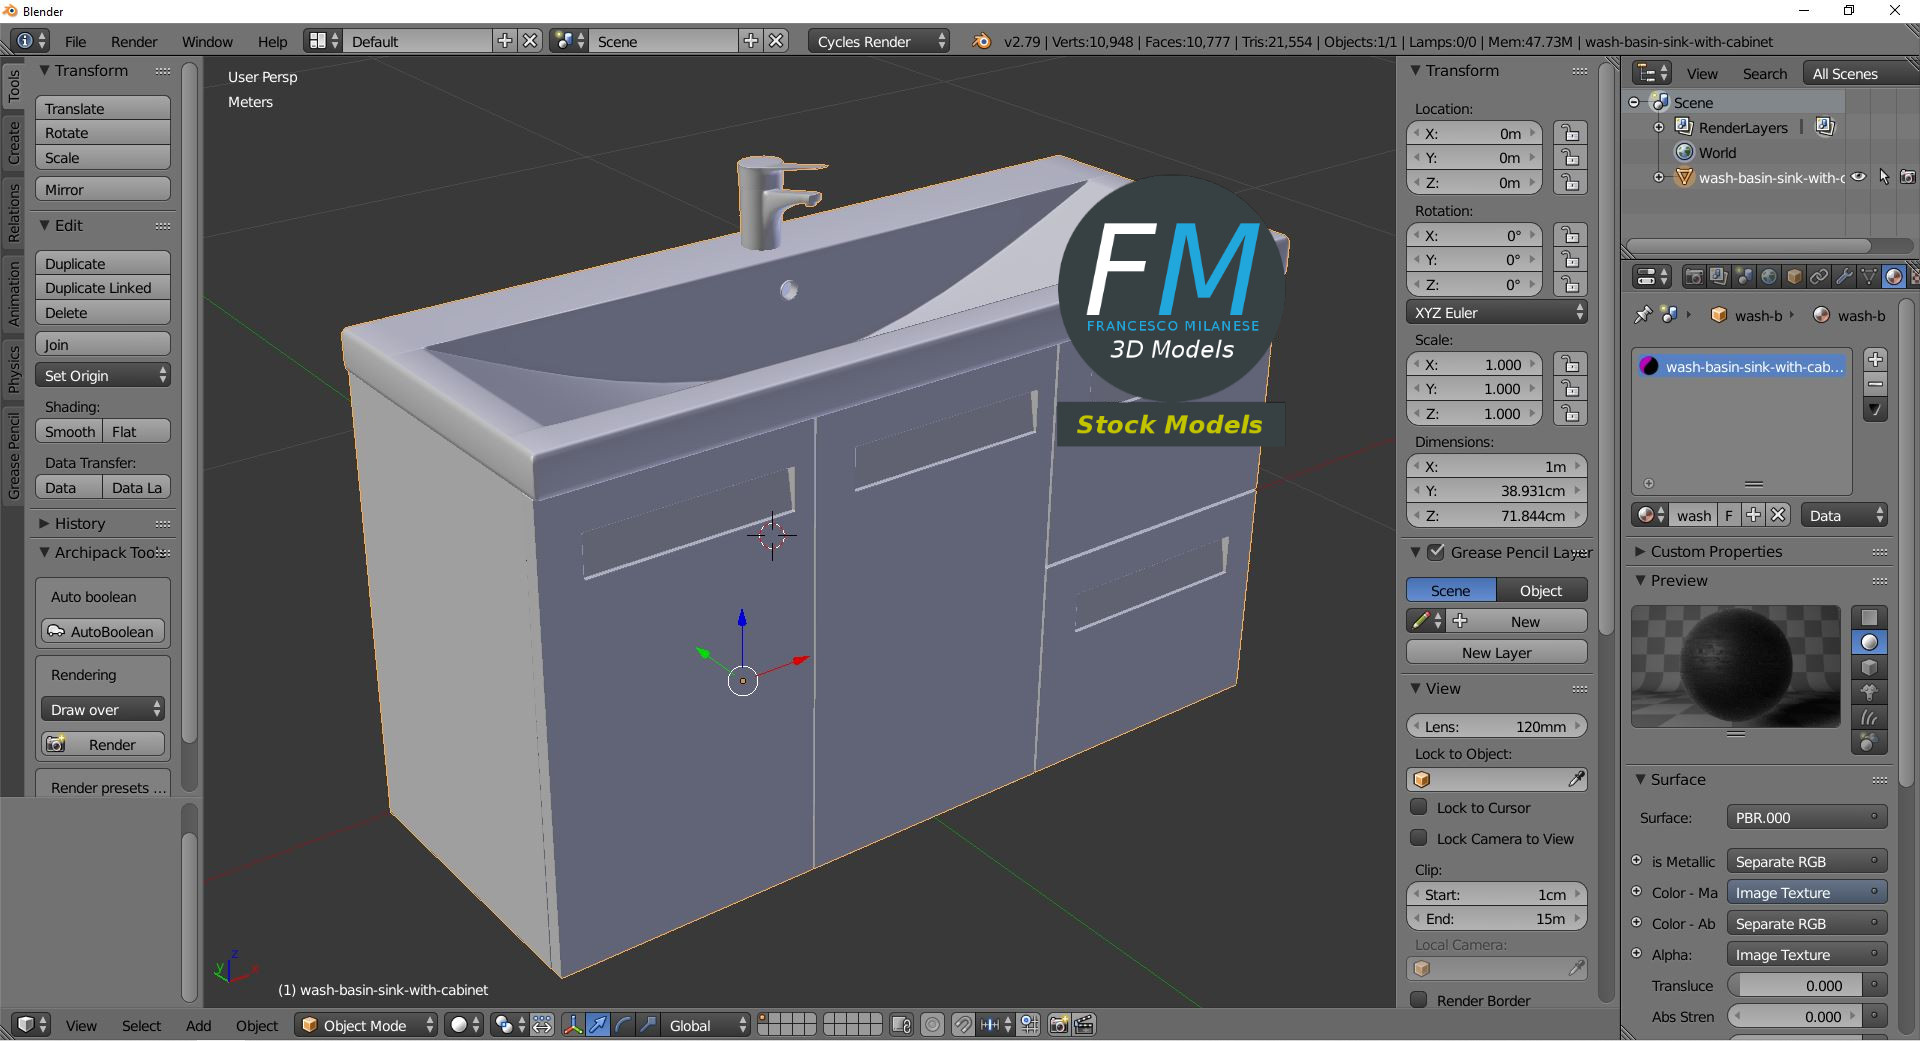Image resolution: width=1920 pixels, height=1041 pixels.
Task: Open the Object properties tab (cube icon)
Action: [1794, 277]
